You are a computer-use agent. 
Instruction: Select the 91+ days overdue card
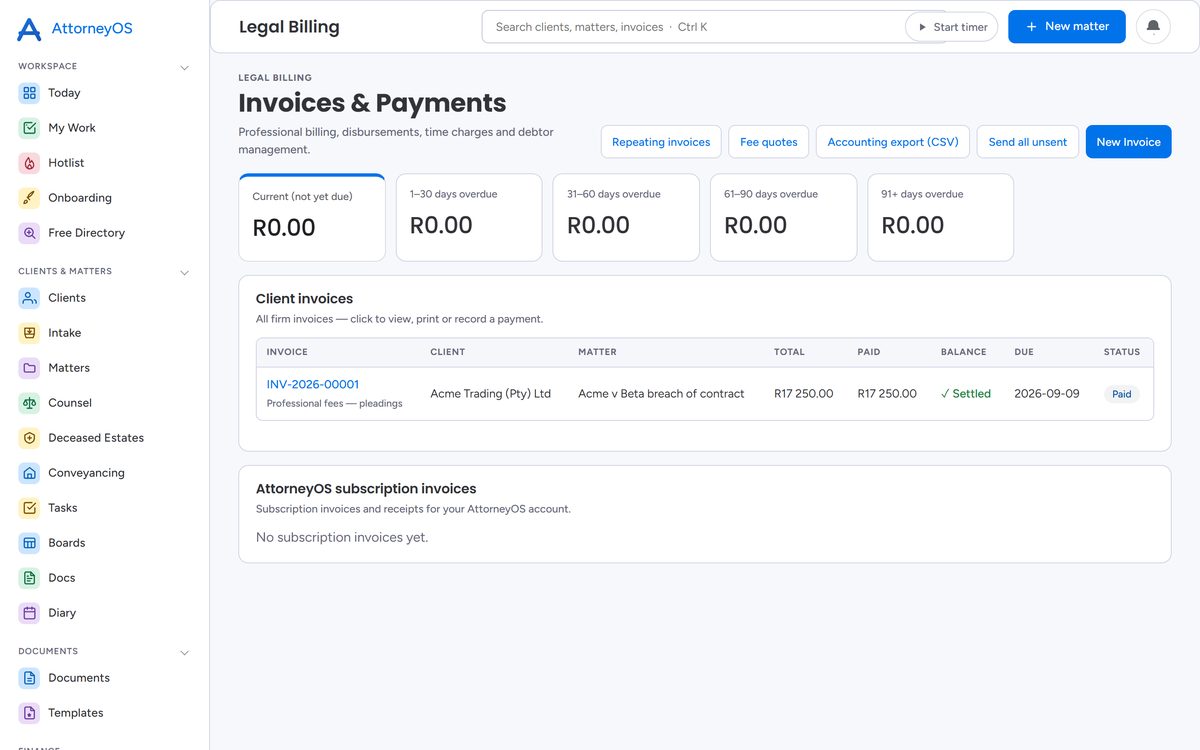point(940,217)
